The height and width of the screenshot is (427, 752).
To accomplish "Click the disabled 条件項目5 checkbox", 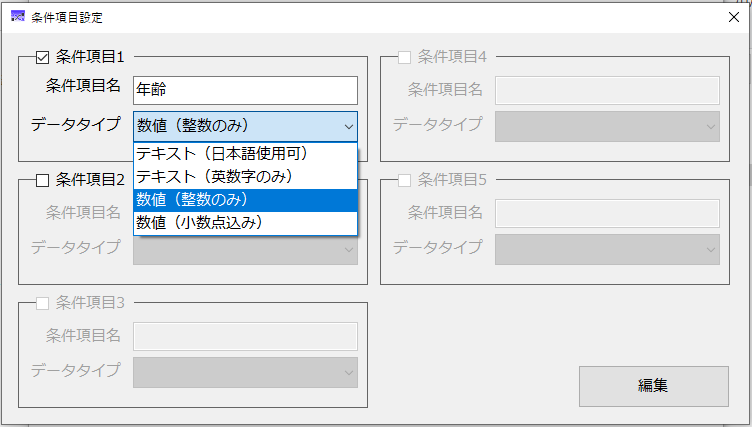I will [404, 181].
